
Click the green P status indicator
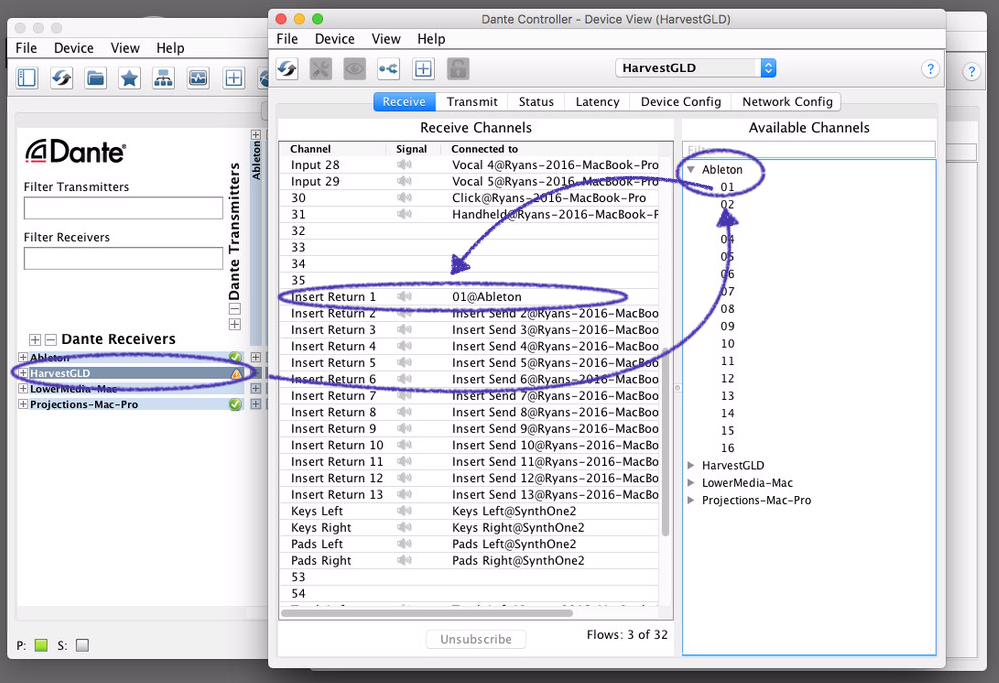[41, 645]
